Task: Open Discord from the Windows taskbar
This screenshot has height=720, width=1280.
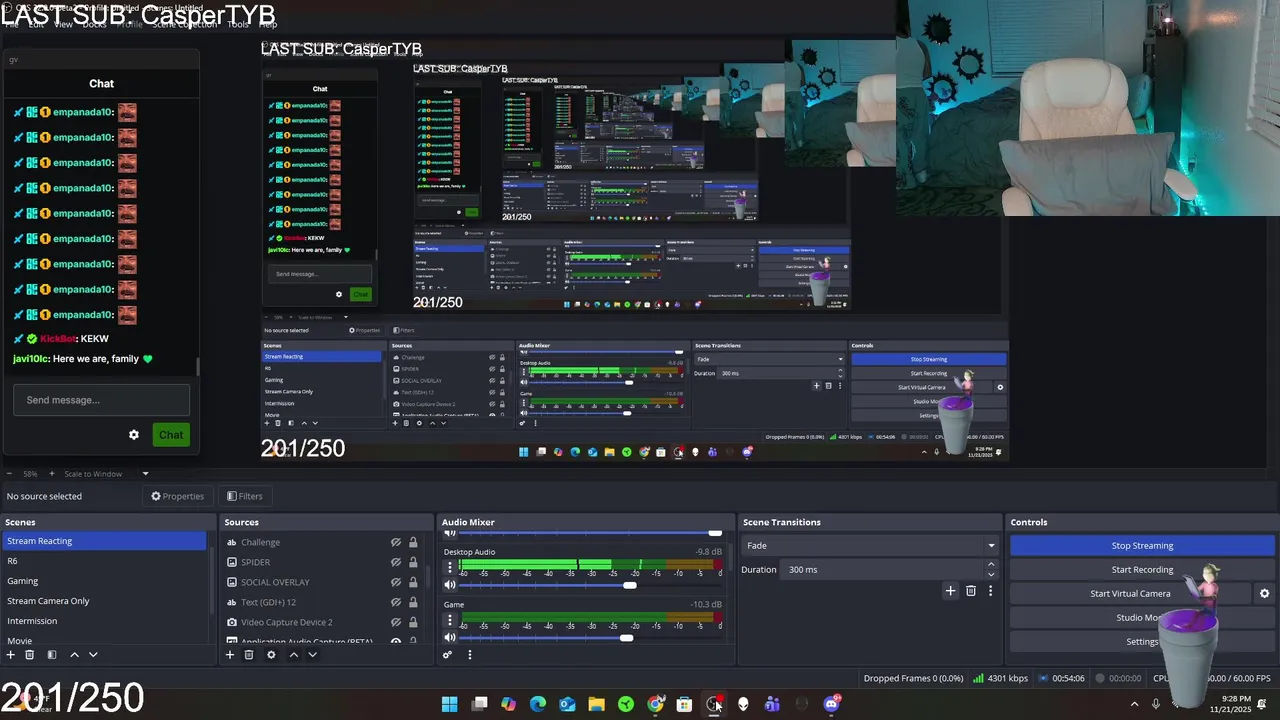Action: pyautogui.click(x=831, y=704)
